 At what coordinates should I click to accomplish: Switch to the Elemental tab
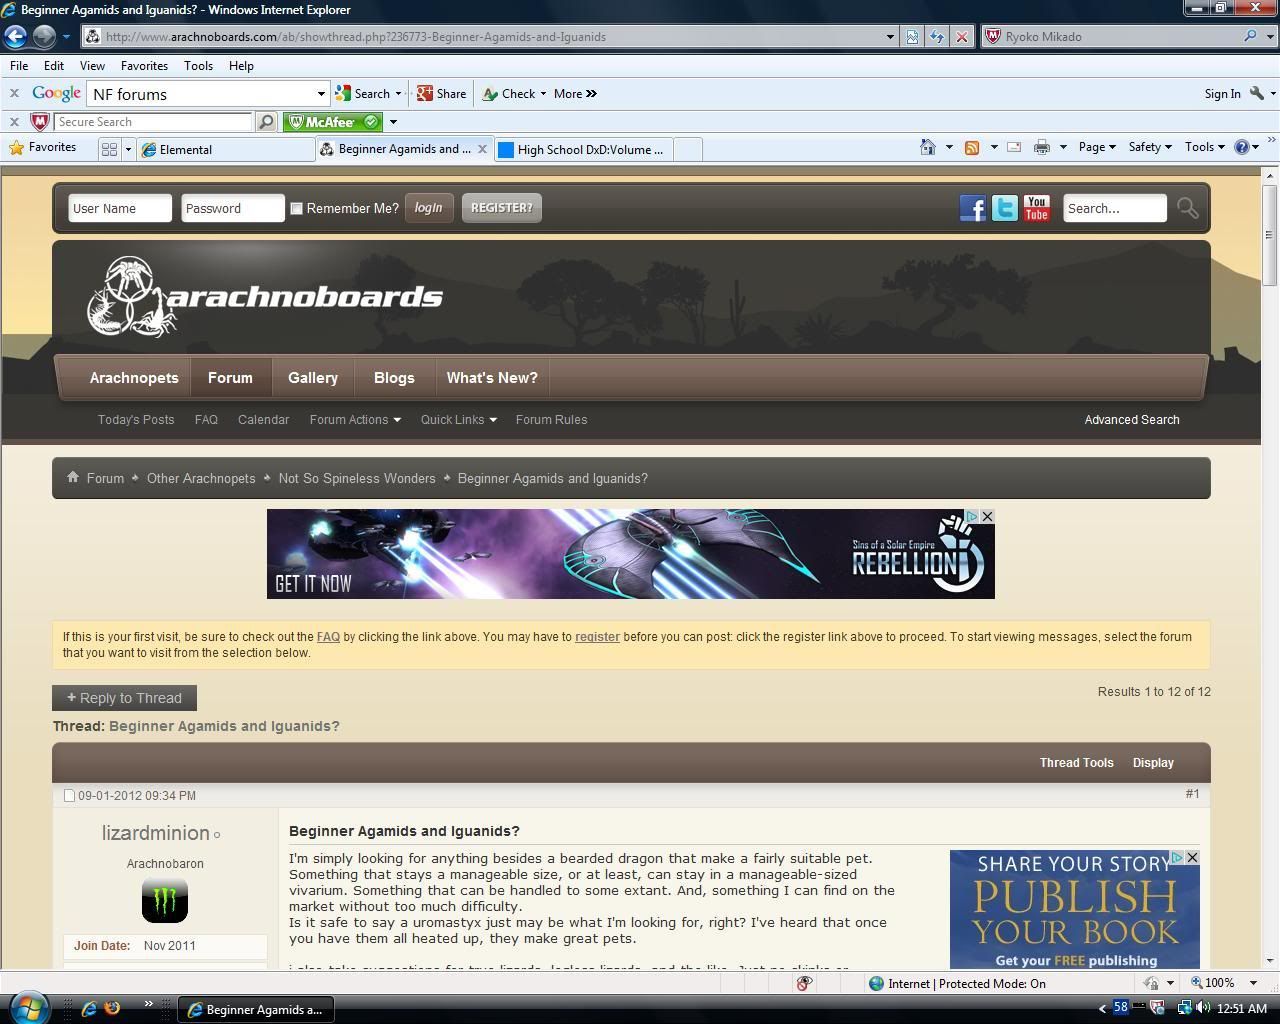(x=227, y=149)
